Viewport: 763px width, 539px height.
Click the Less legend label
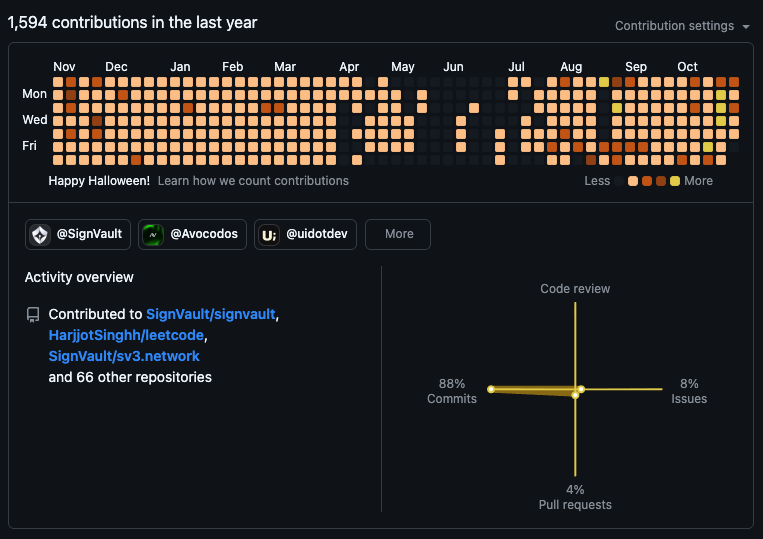(x=597, y=181)
